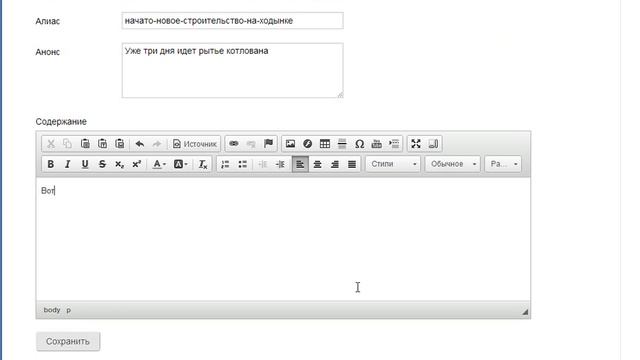Toggle superscript formatting
The height and width of the screenshot is (360, 640).
tap(137, 164)
